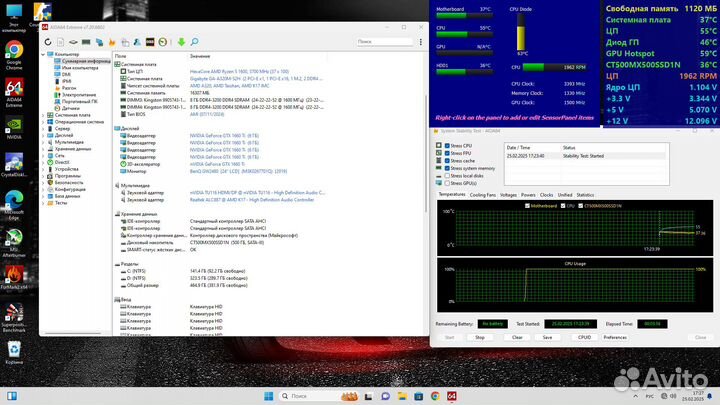
Task: Select the MSI Afterburner desktop icon
Action: coord(14,243)
